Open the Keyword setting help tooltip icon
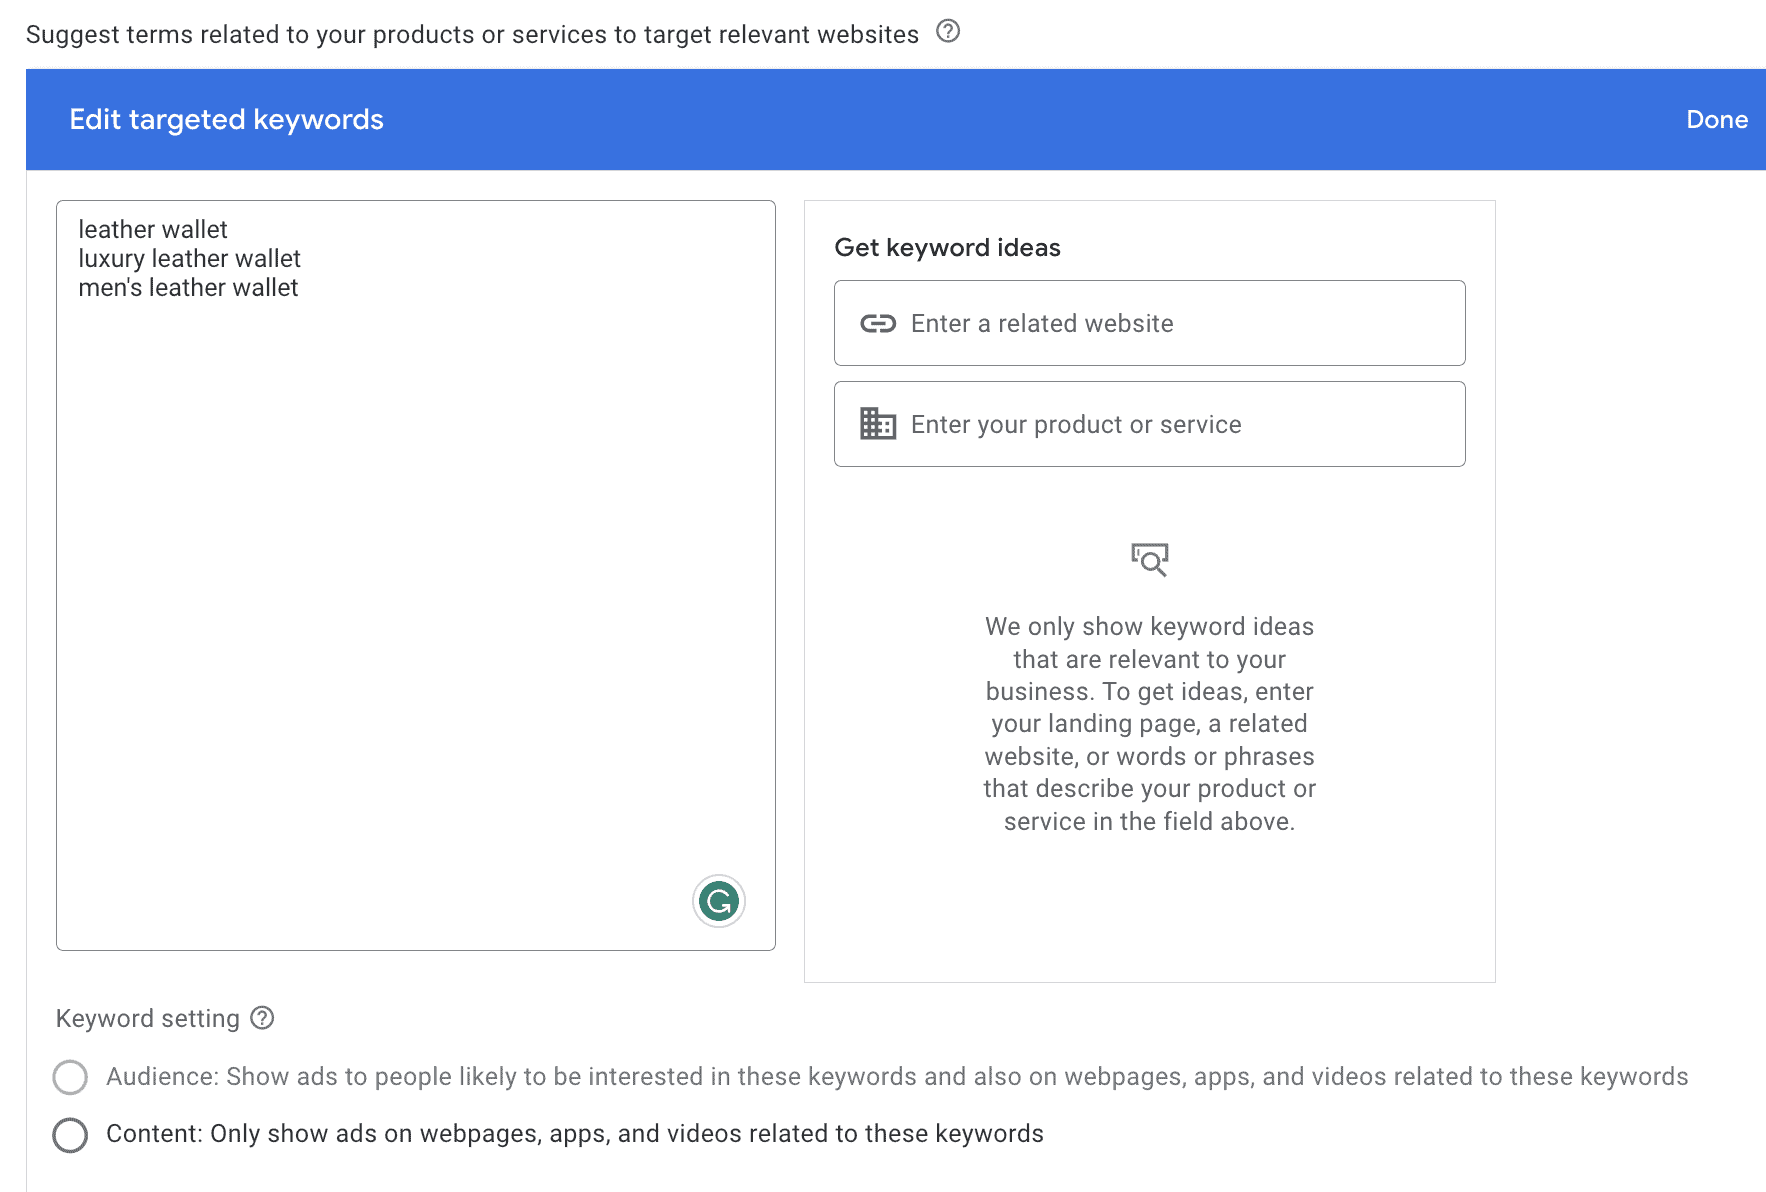This screenshot has width=1766, height=1192. 262,1018
